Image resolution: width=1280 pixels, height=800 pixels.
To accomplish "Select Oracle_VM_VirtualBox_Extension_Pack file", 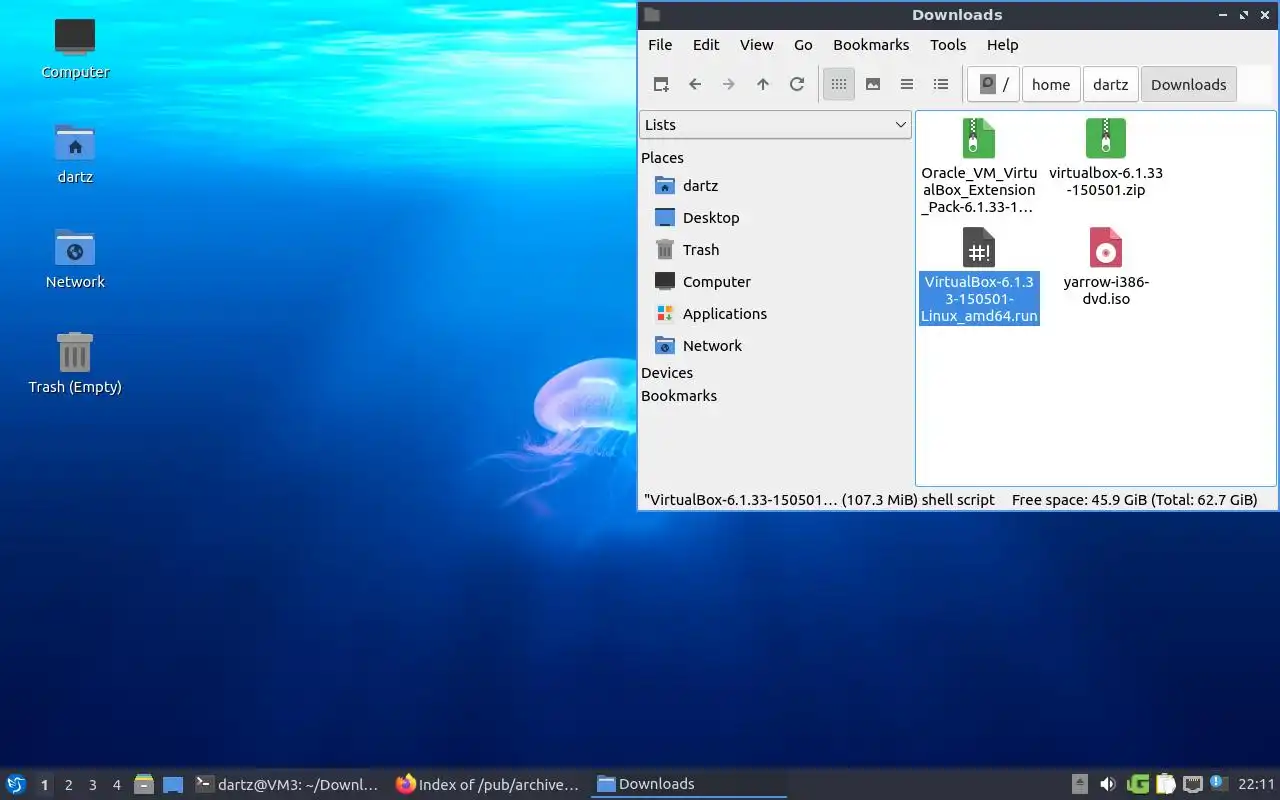I will point(979,167).
